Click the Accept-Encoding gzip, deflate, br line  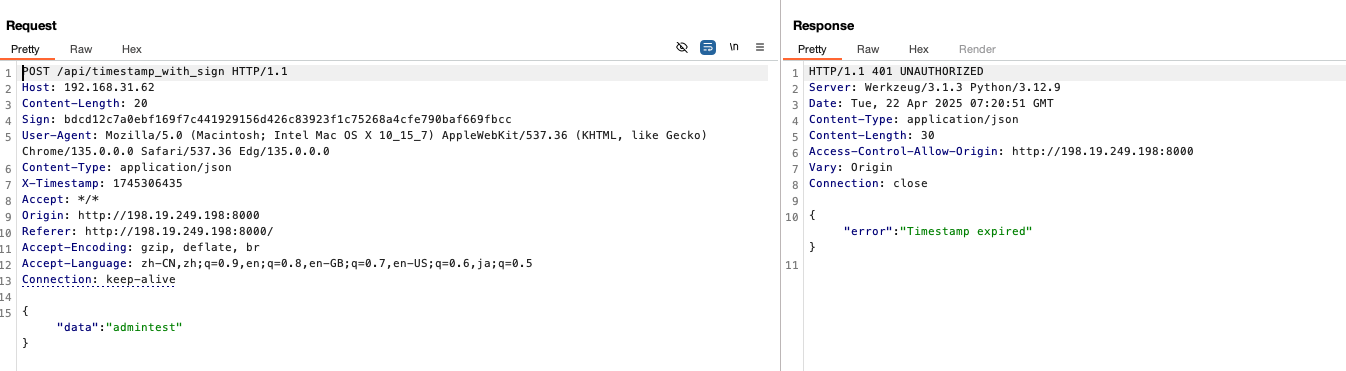coord(141,248)
